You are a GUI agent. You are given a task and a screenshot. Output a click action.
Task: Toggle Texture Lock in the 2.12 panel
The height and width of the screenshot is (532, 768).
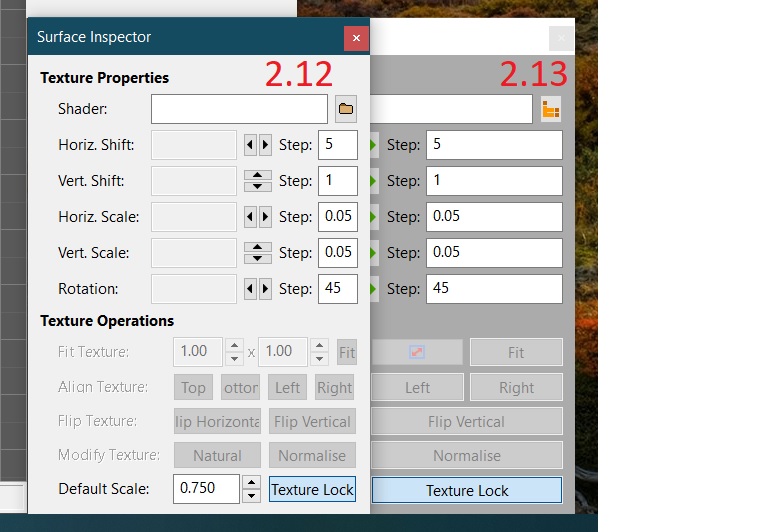coord(312,490)
